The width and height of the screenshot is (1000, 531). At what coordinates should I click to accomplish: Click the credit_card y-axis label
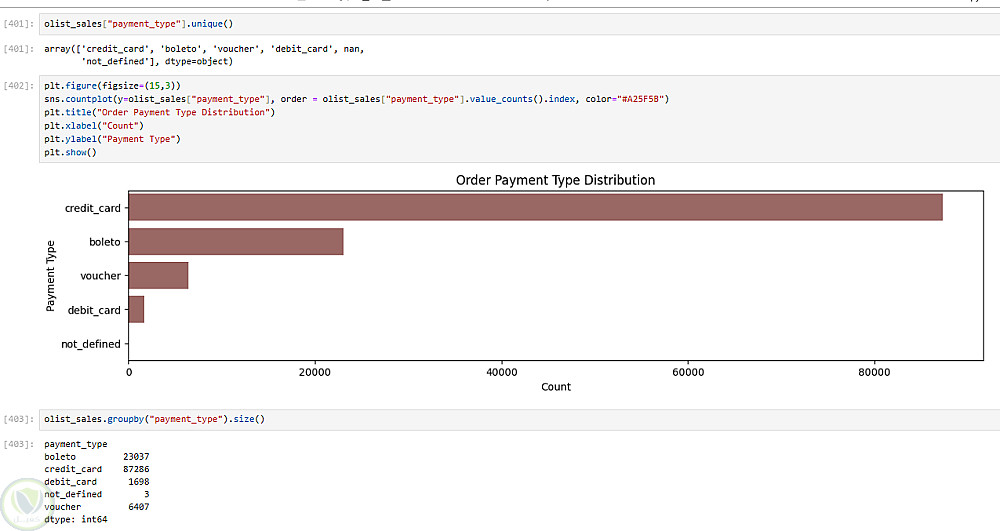[x=92, y=208]
